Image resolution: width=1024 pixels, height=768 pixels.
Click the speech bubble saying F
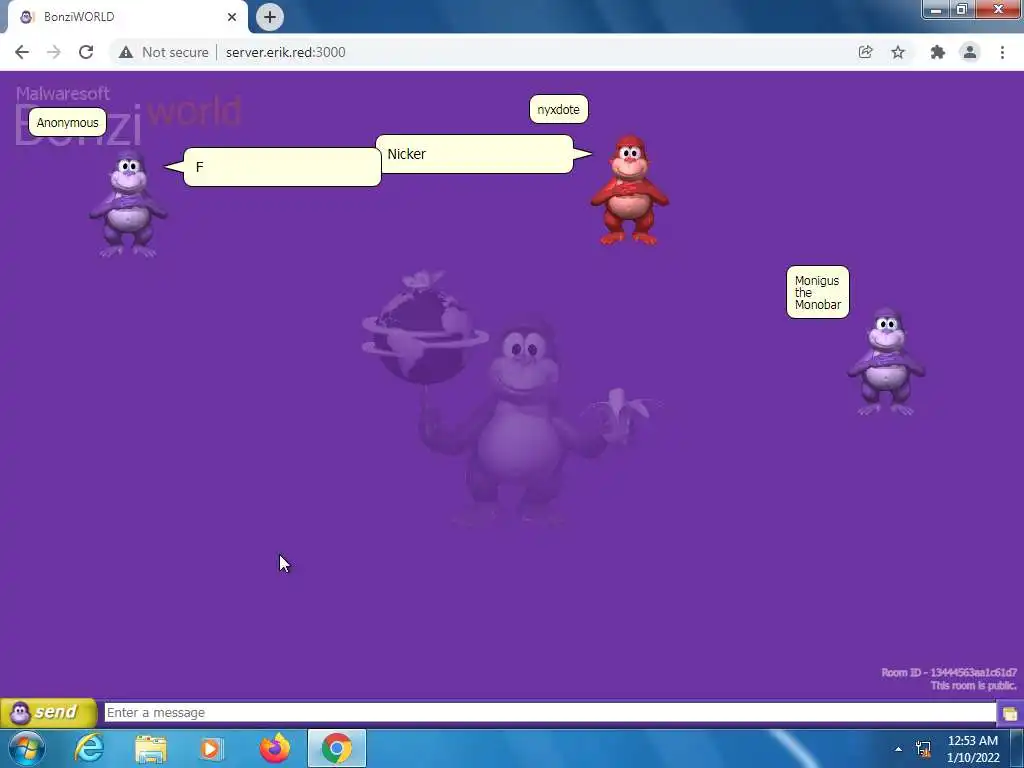pyautogui.click(x=282, y=167)
